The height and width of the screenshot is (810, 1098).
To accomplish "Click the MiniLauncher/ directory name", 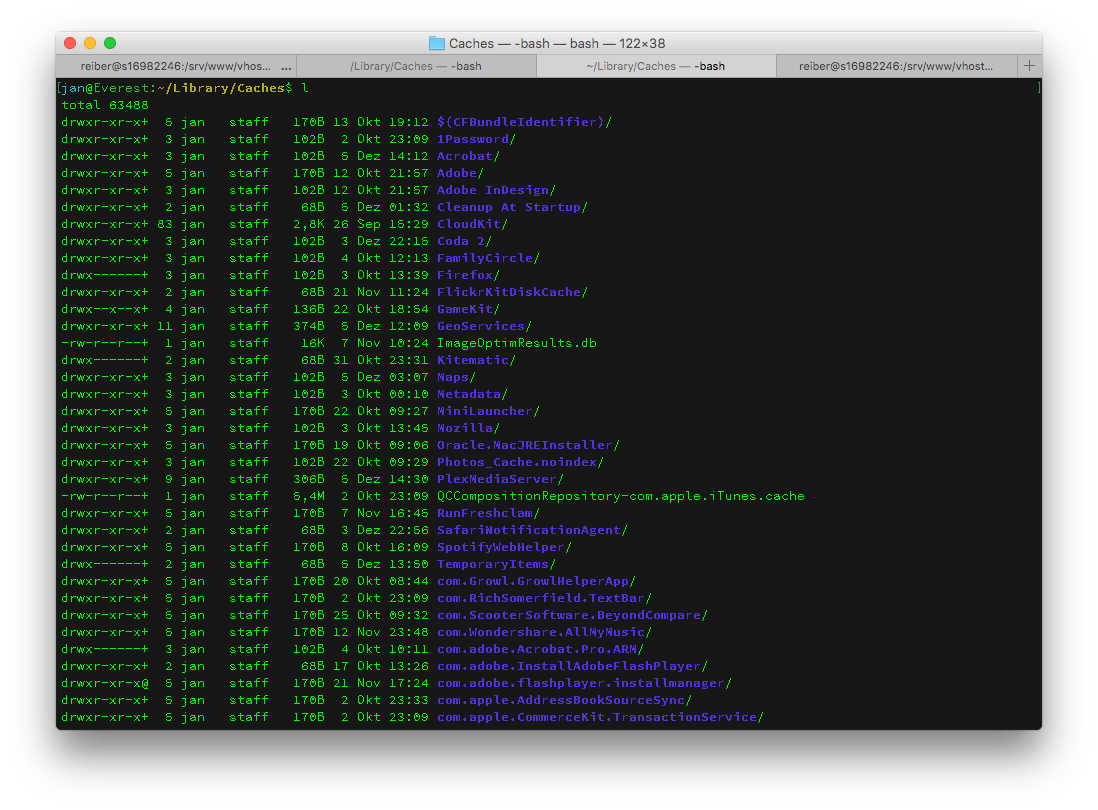I will (x=488, y=411).
